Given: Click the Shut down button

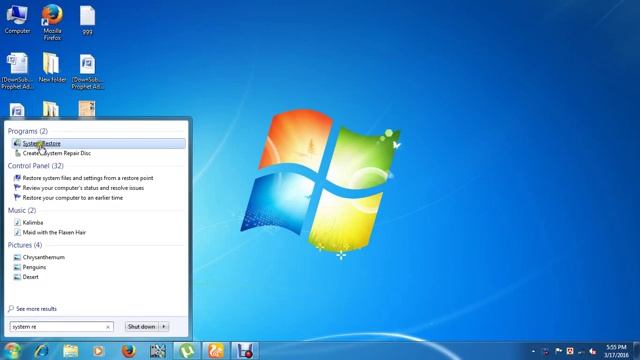Looking at the screenshot, I should coord(141,327).
